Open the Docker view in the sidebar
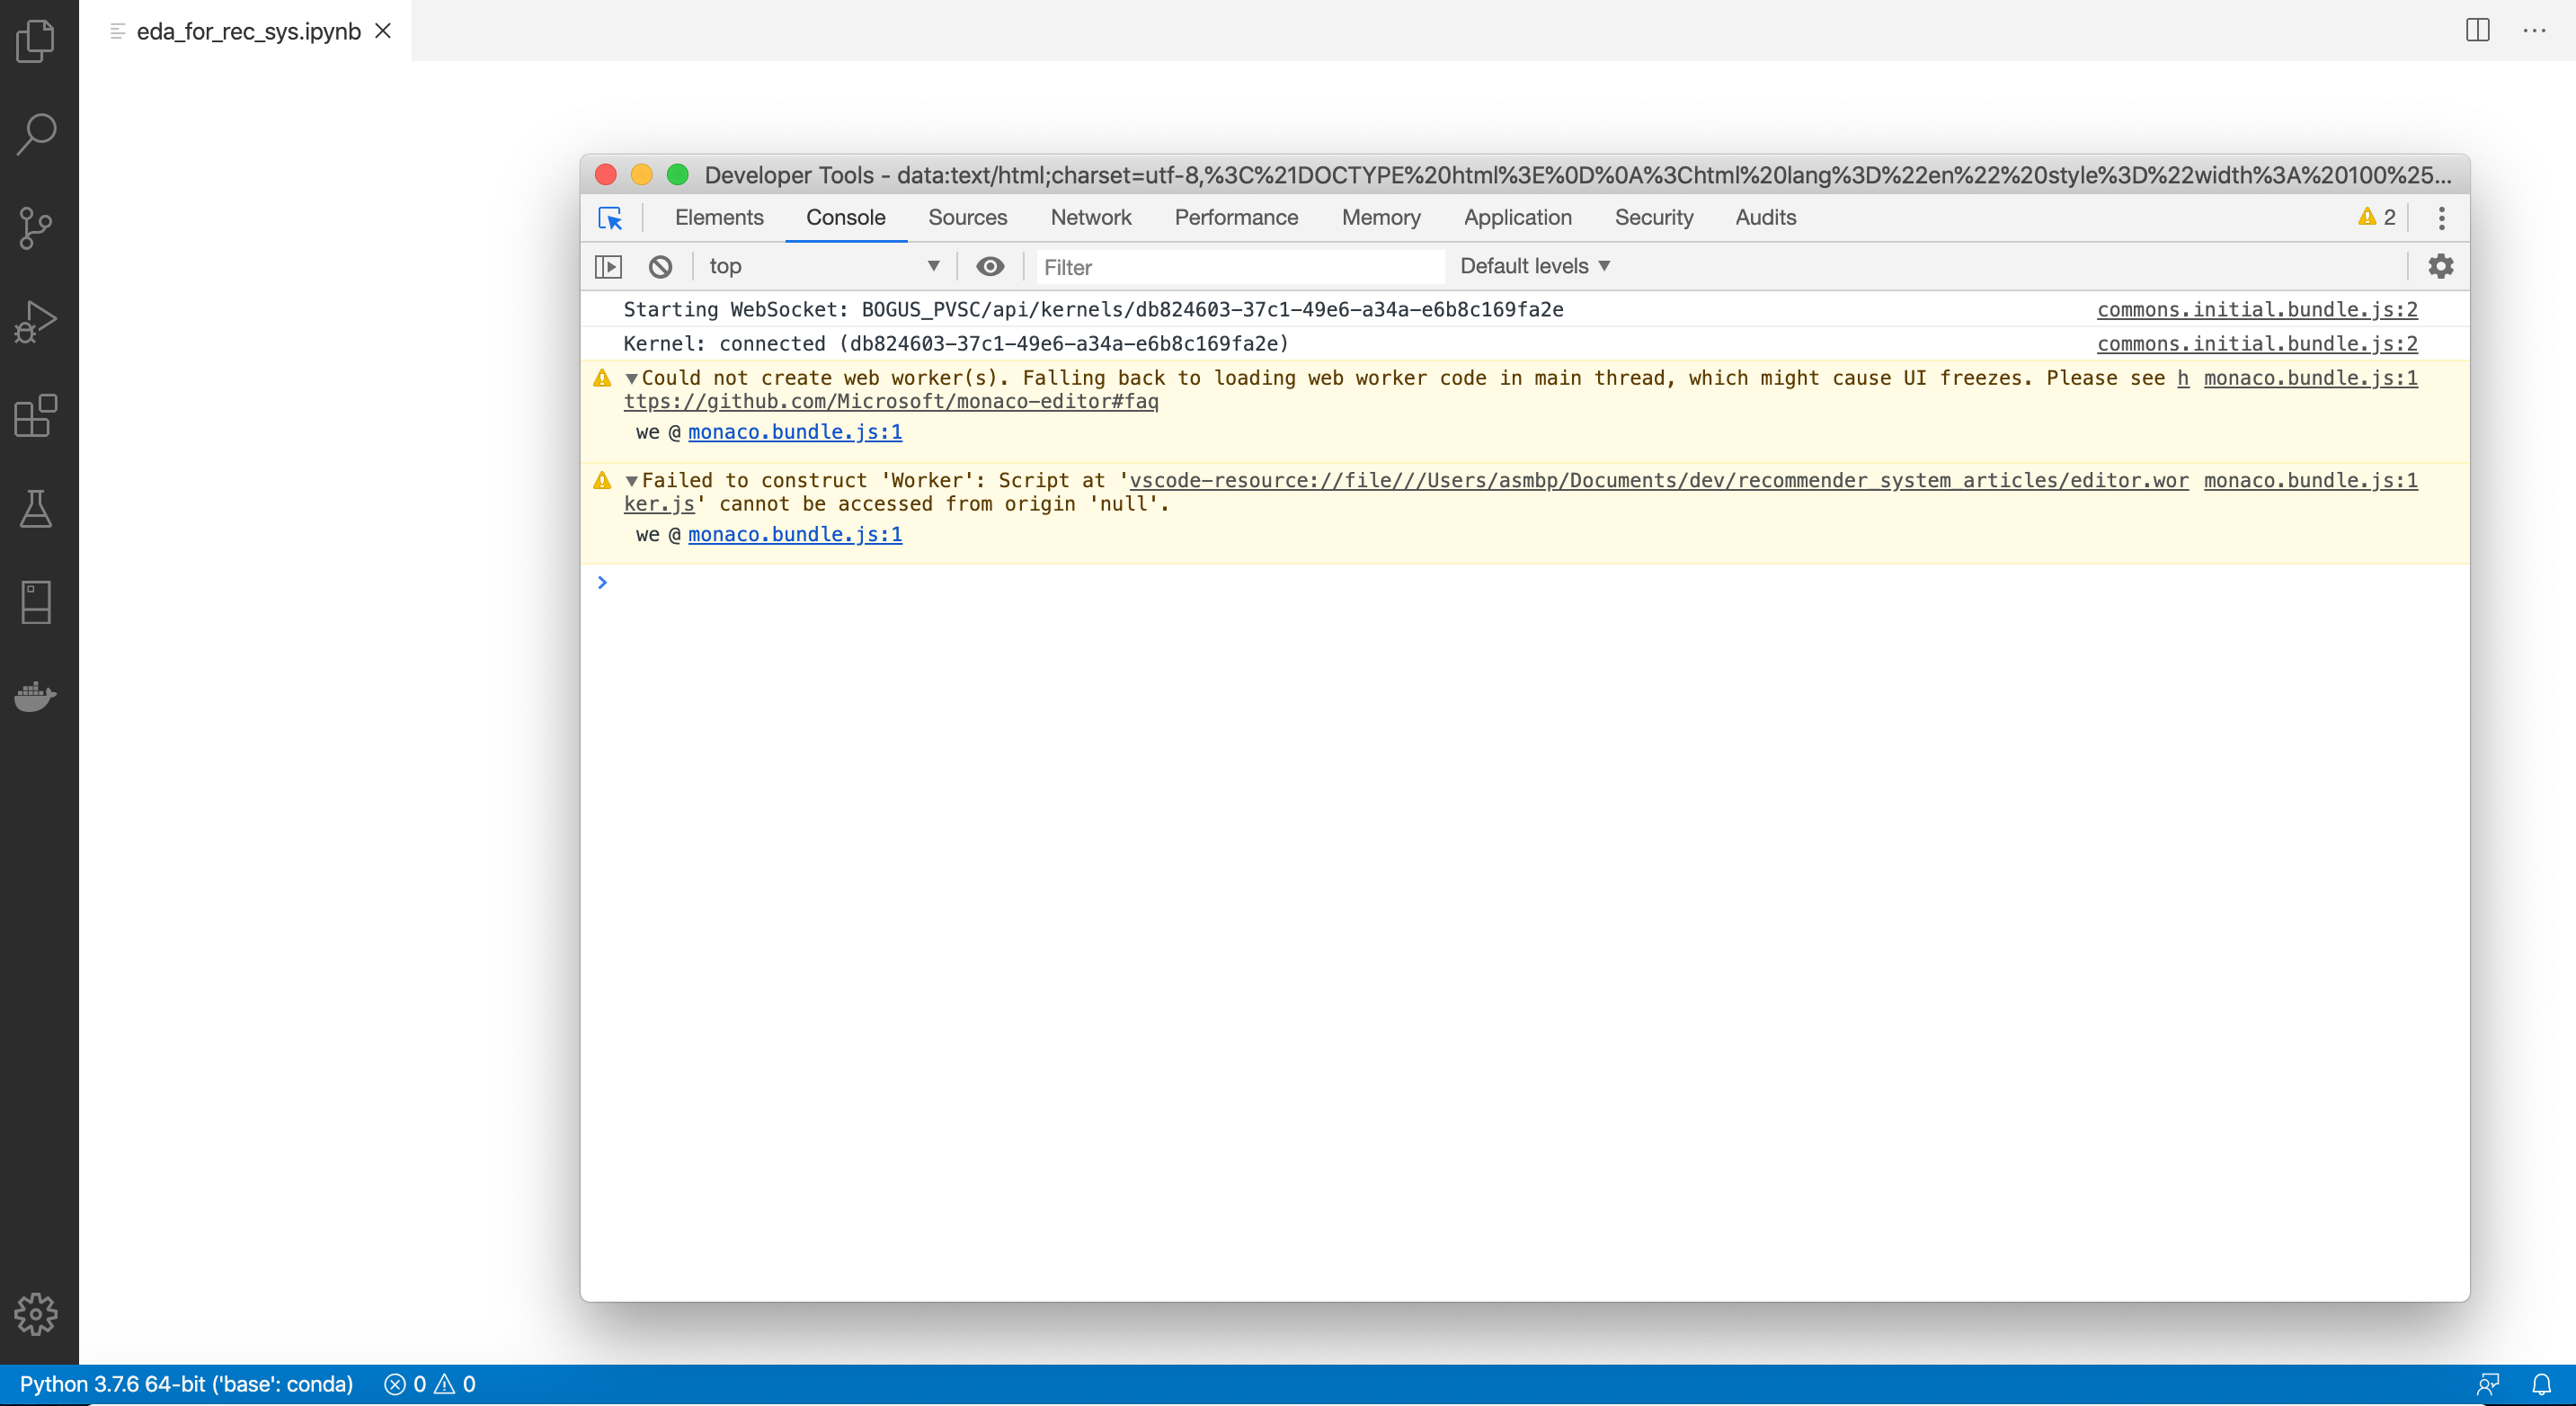The height and width of the screenshot is (1406, 2576). (36, 697)
